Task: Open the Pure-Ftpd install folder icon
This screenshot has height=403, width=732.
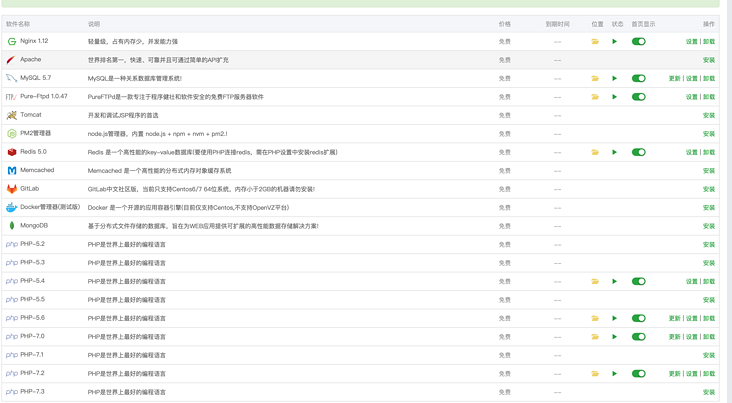Action: (595, 97)
